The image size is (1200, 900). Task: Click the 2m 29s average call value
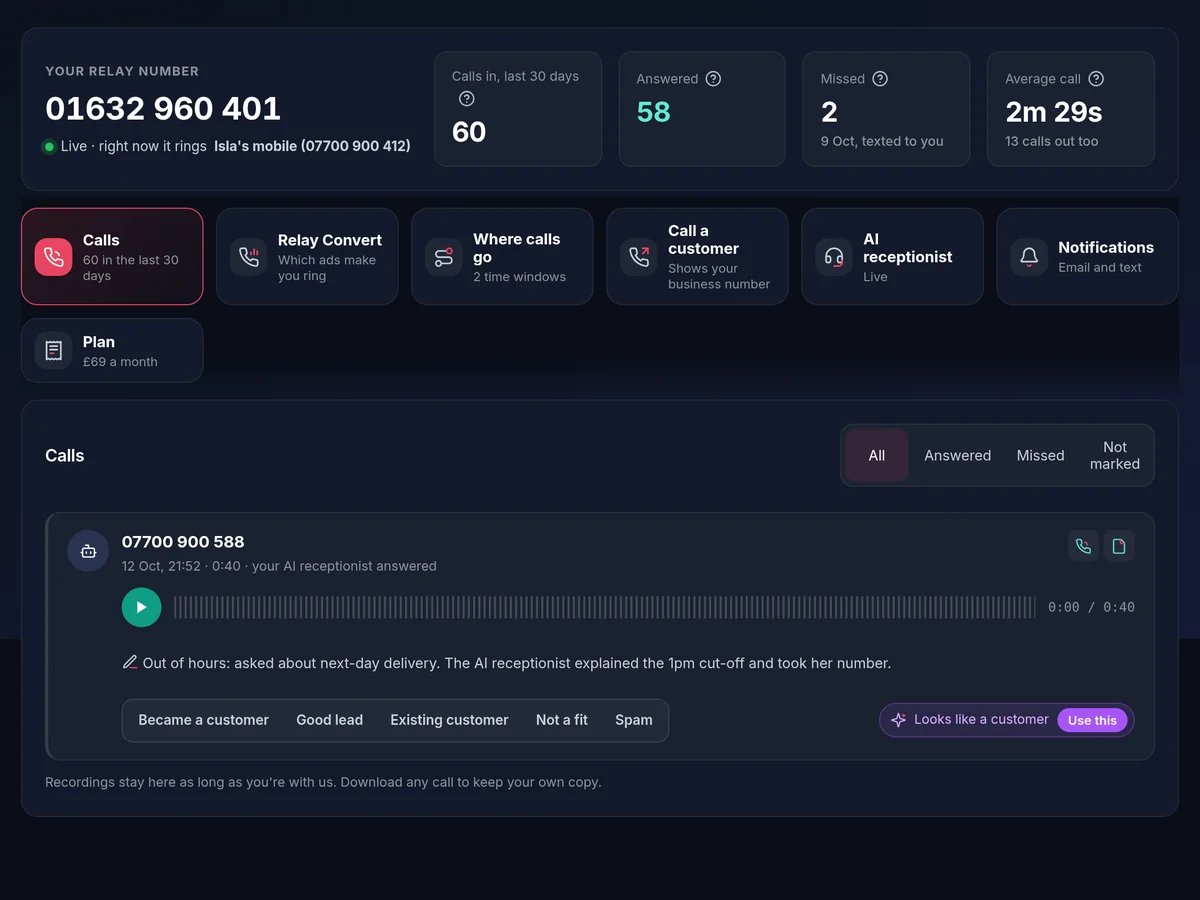(x=1054, y=112)
